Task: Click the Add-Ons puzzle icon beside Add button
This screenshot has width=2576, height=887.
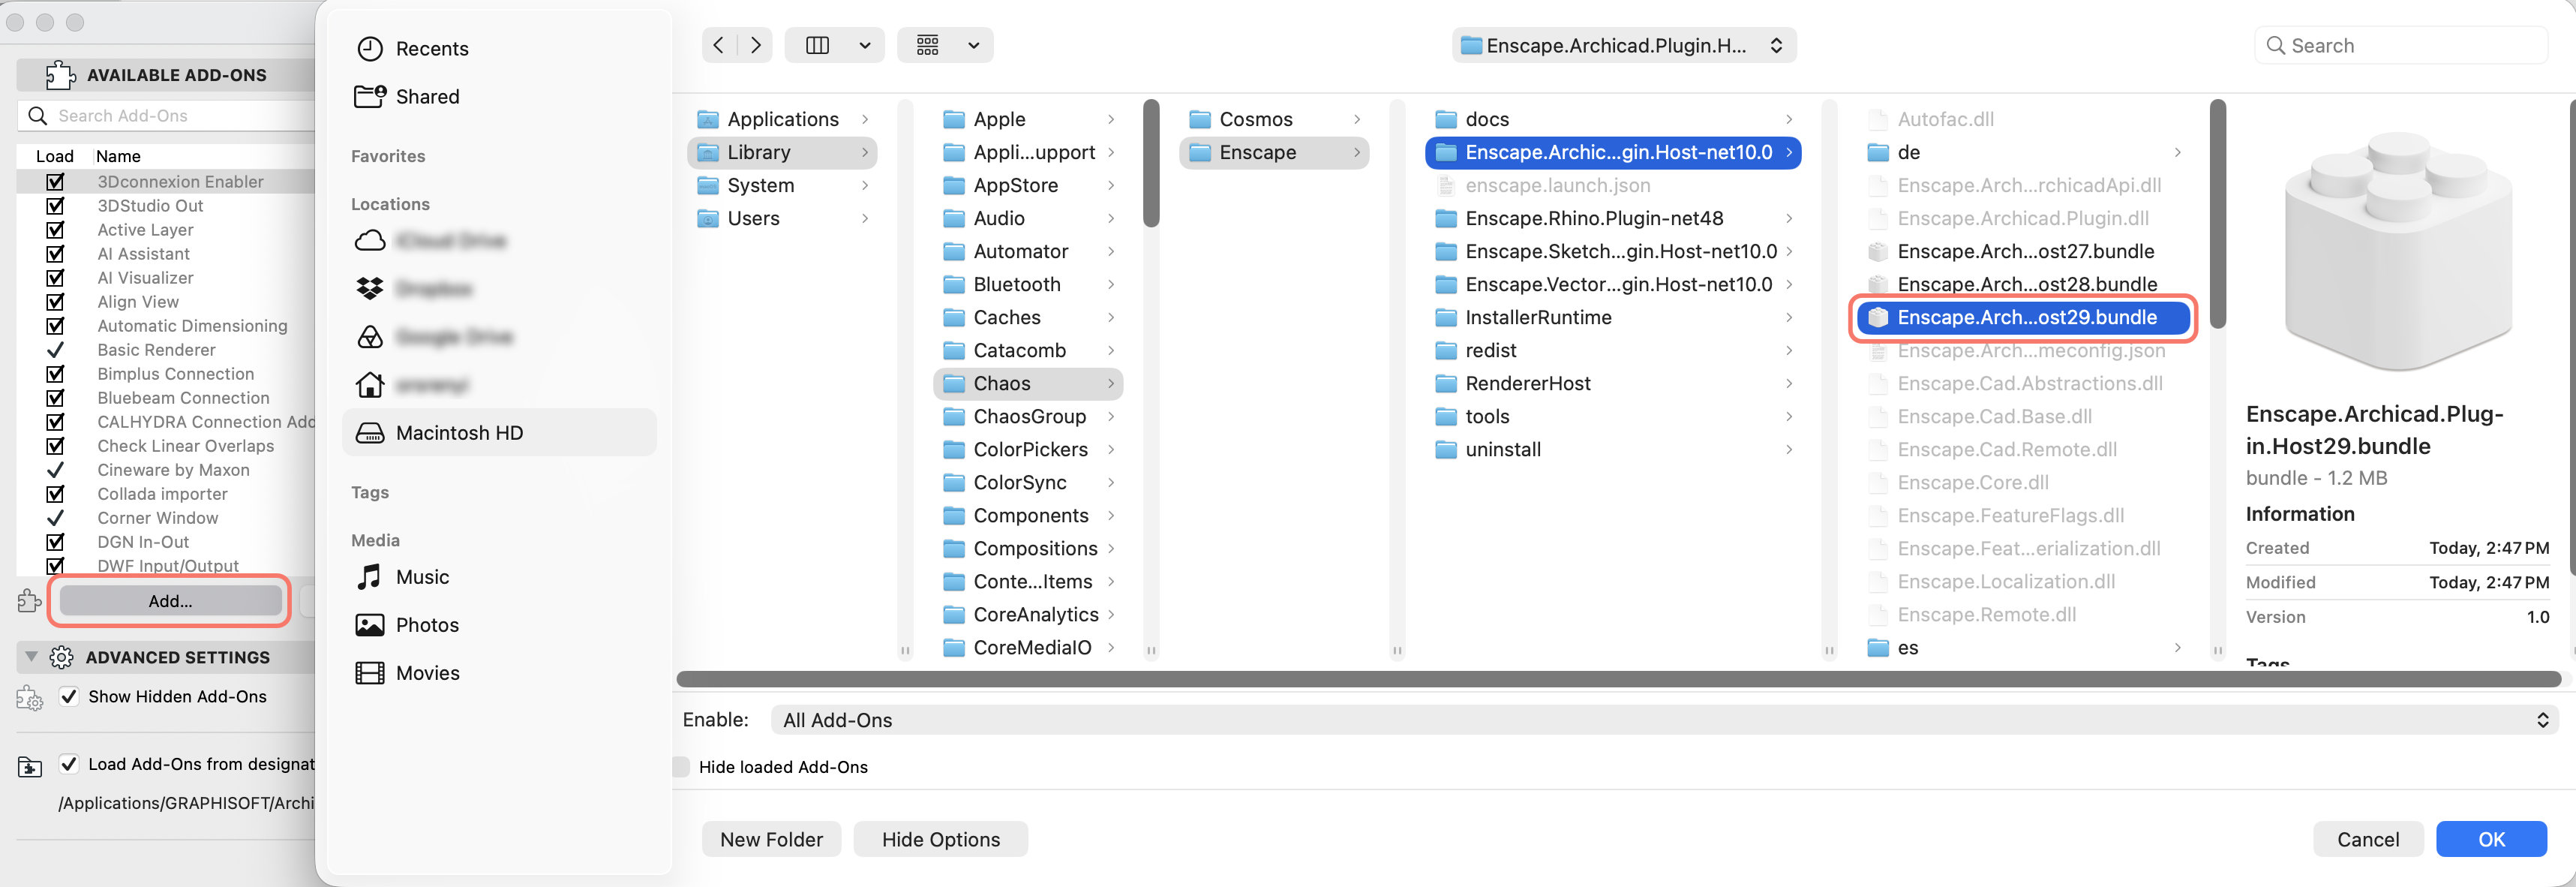Action: (29, 600)
